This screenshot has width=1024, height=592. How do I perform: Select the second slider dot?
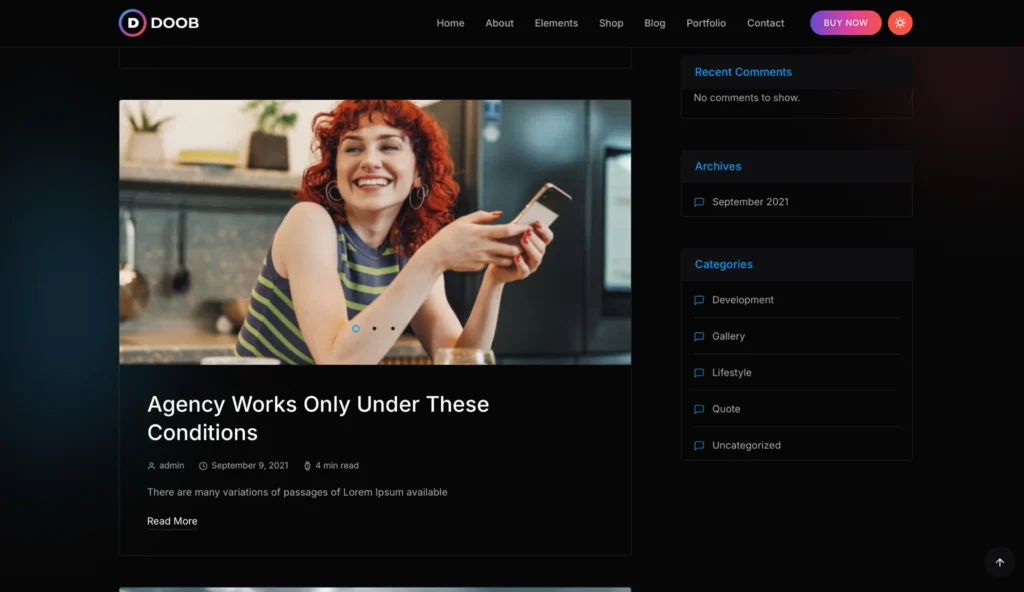tap(374, 328)
